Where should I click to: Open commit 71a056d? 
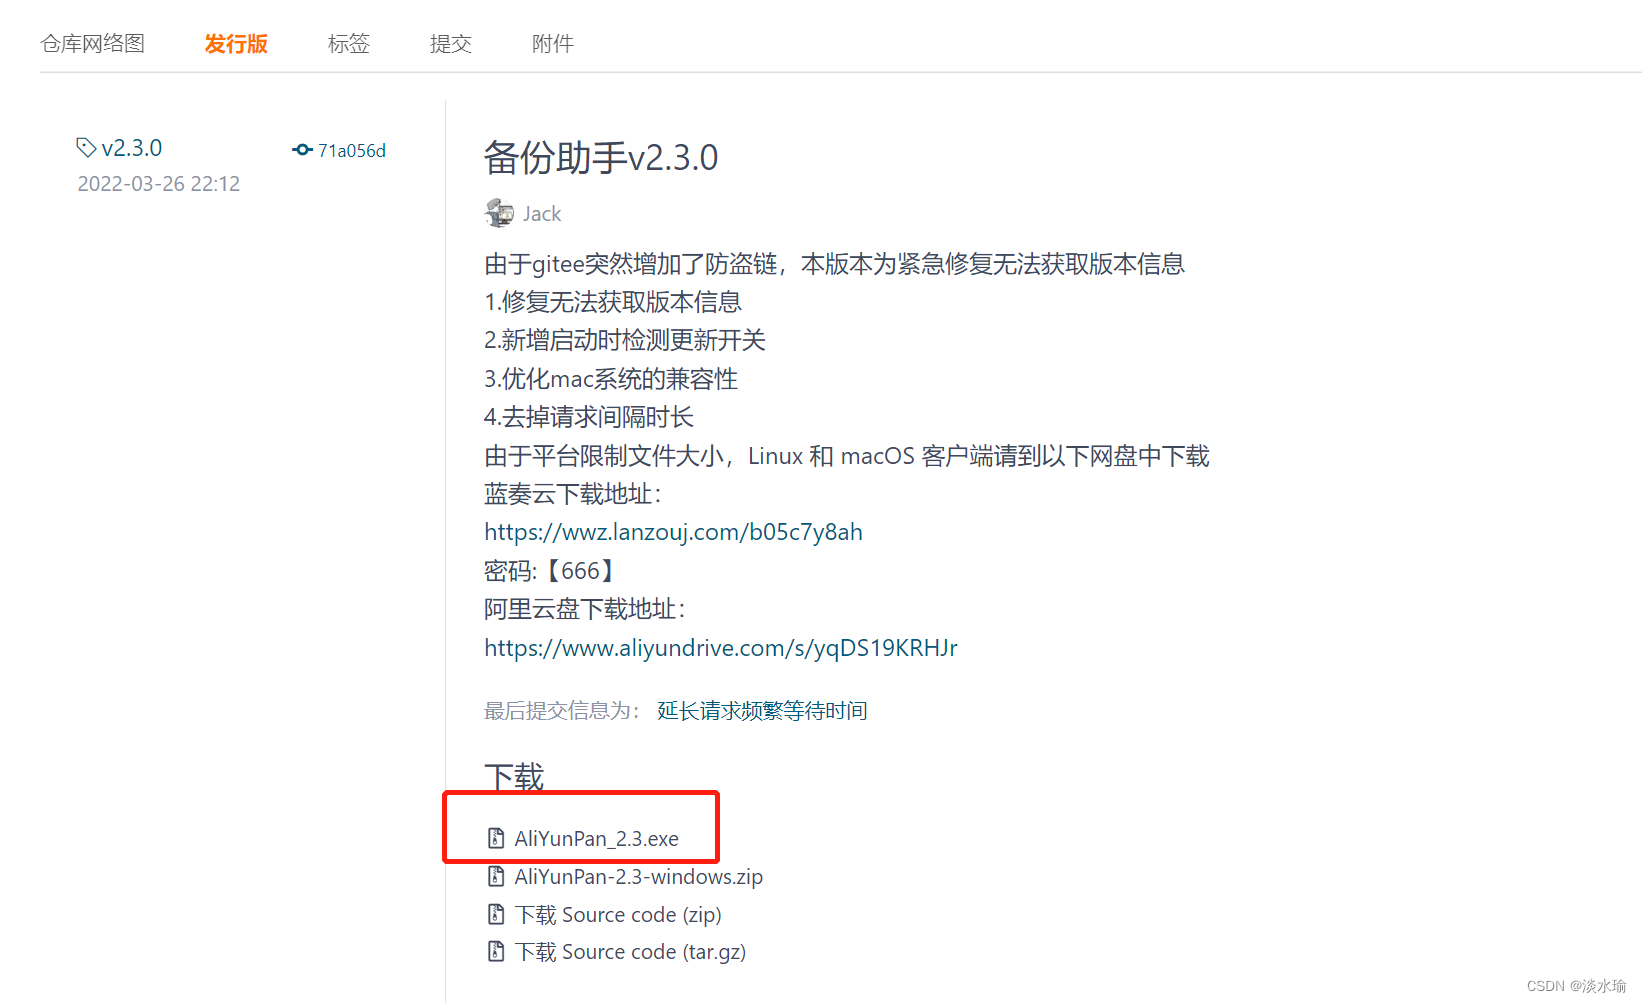point(352,151)
